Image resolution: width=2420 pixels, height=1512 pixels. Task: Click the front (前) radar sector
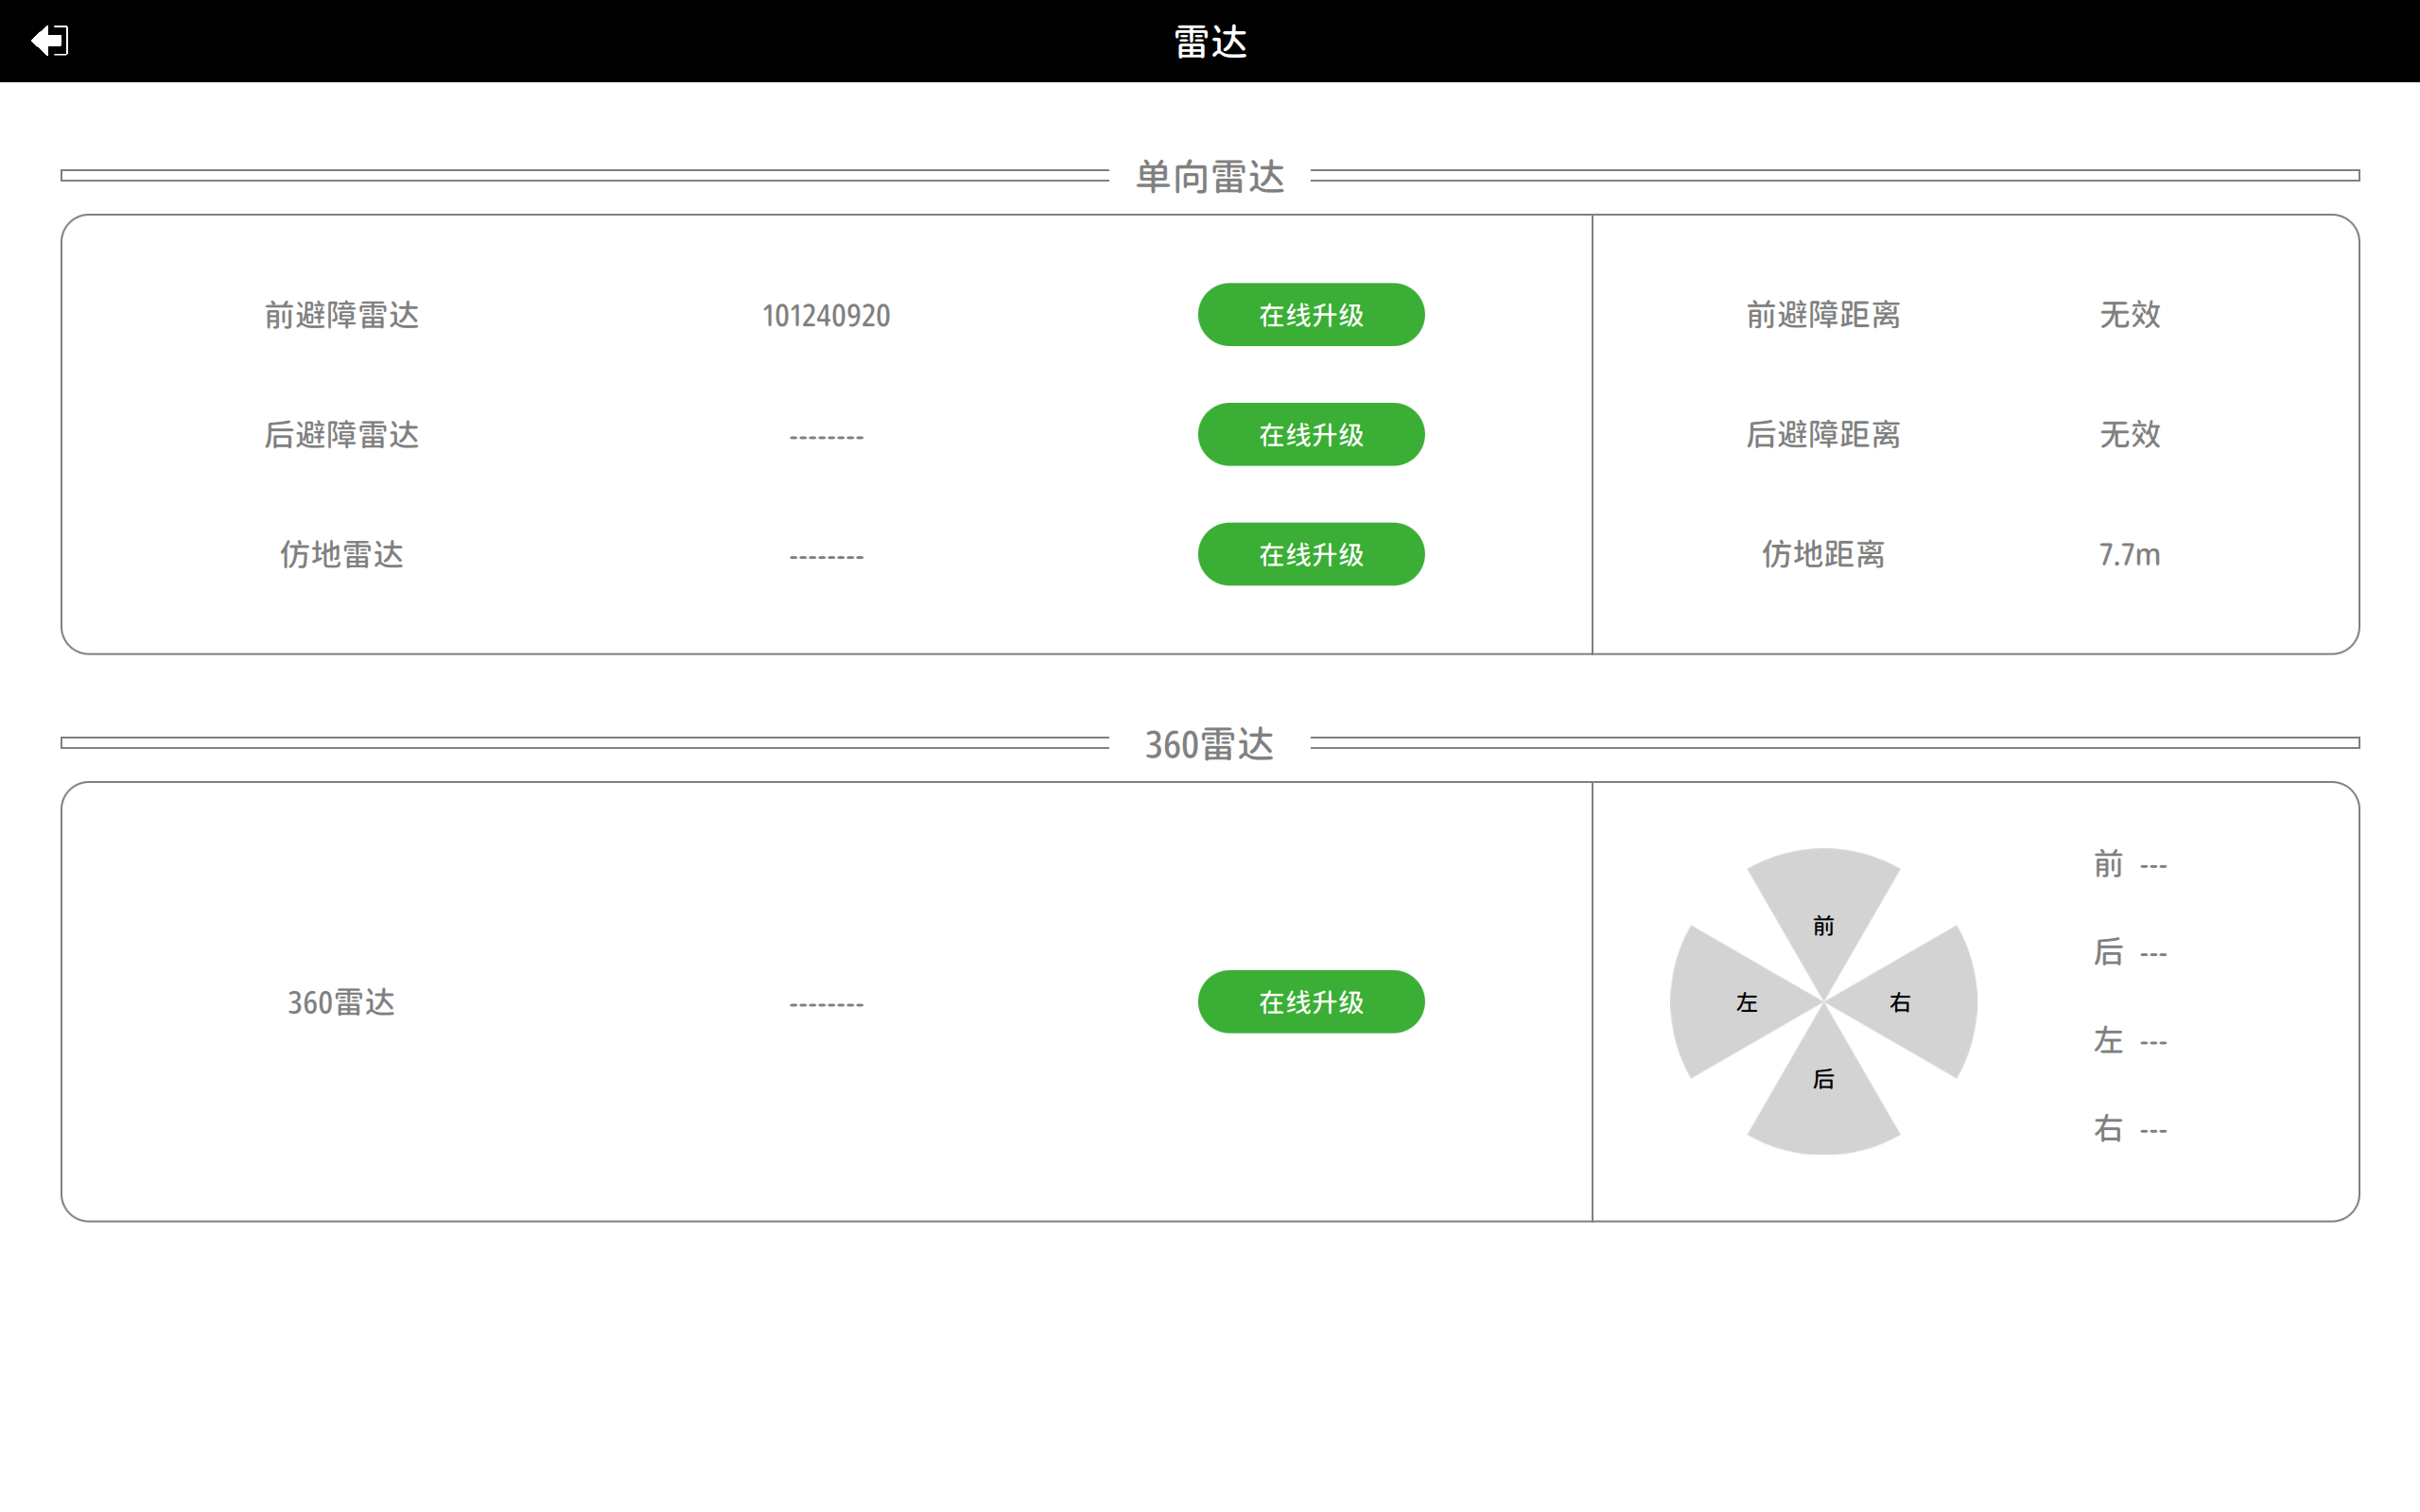point(1823,910)
